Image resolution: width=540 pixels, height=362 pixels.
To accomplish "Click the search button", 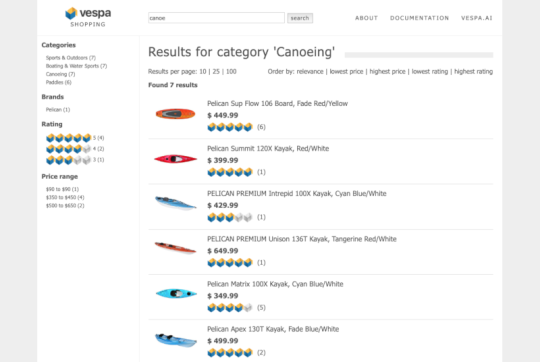I will [x=300, y=18].
